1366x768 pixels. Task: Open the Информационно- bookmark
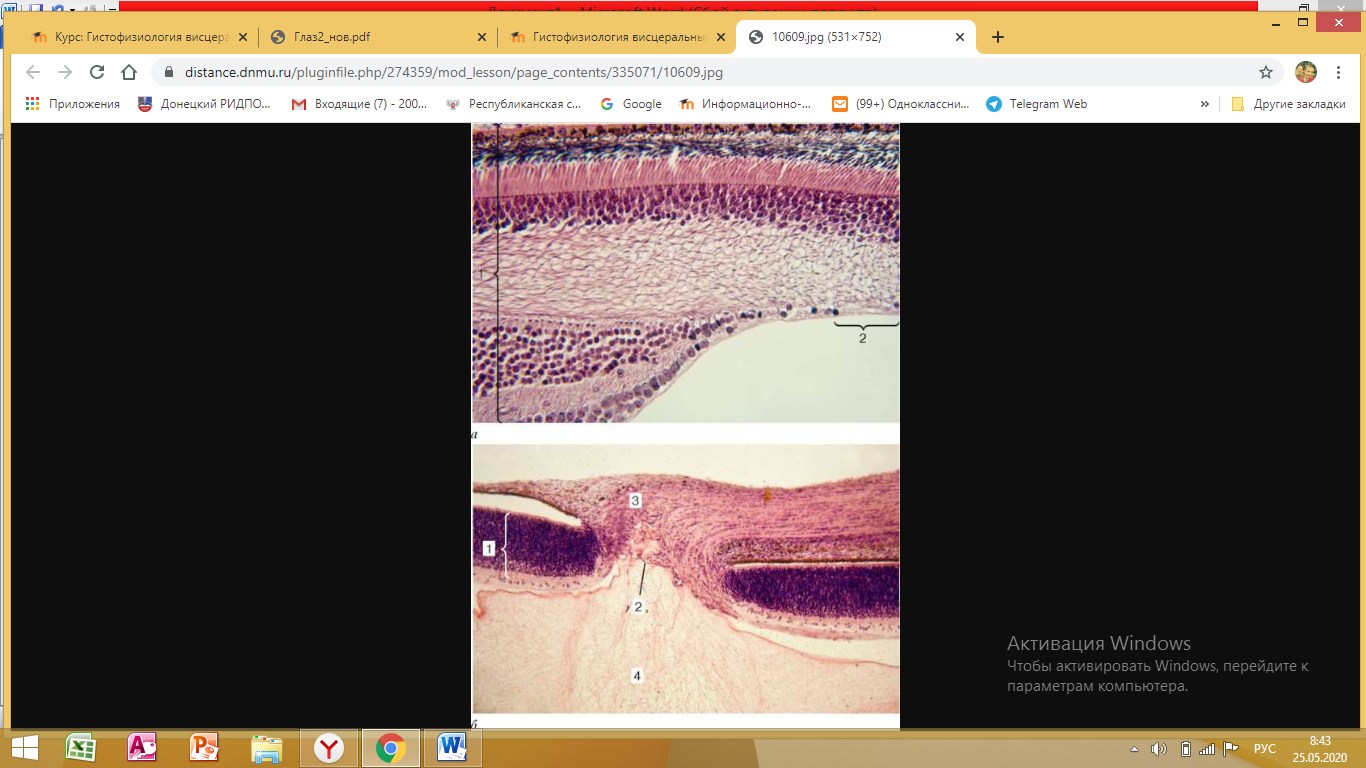pyautogui.click(x=746, y=104)
